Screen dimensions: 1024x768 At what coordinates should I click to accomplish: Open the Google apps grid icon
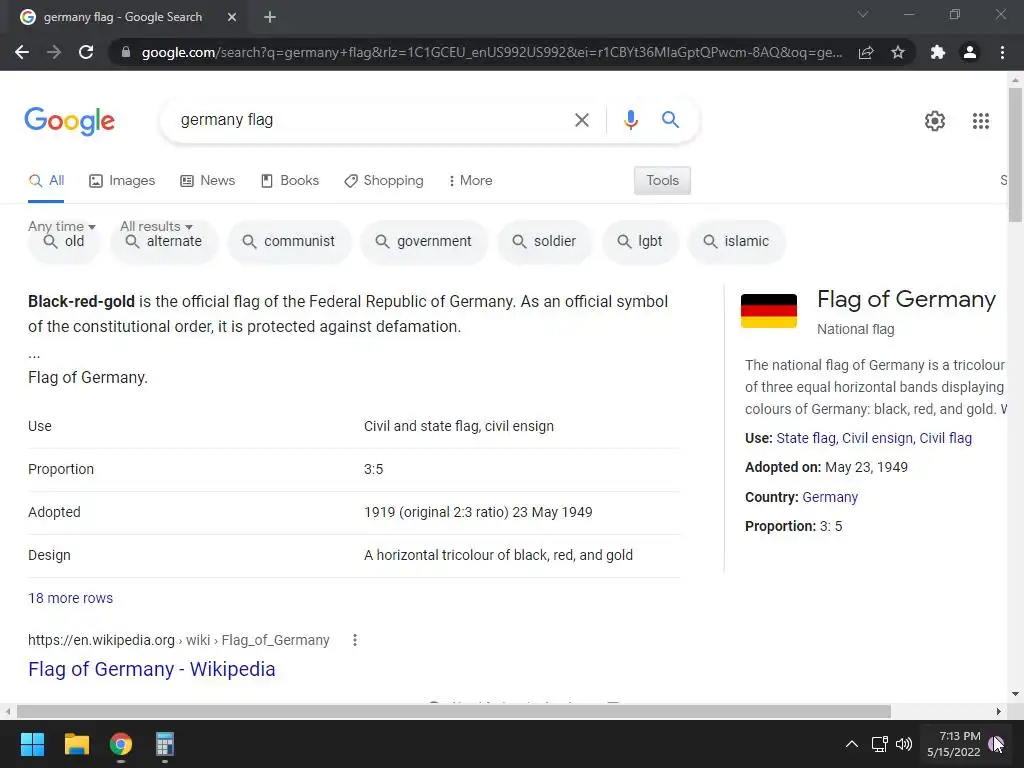tap(980, 121)
